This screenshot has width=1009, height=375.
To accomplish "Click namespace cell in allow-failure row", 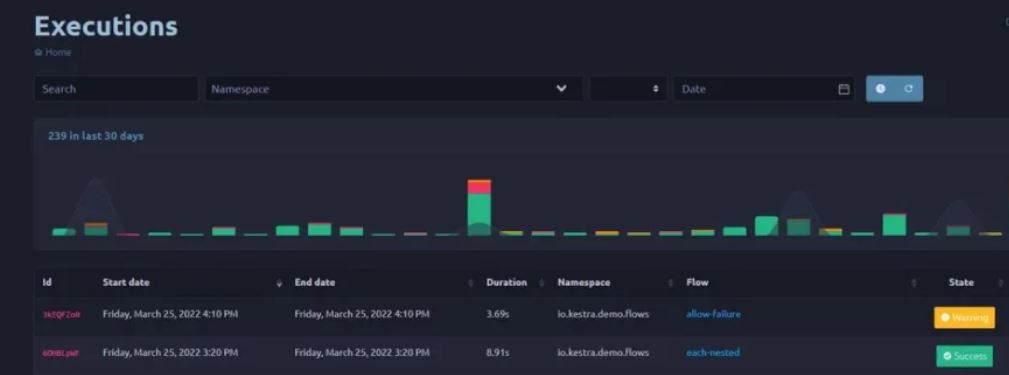I will click(x=603, y=315).
